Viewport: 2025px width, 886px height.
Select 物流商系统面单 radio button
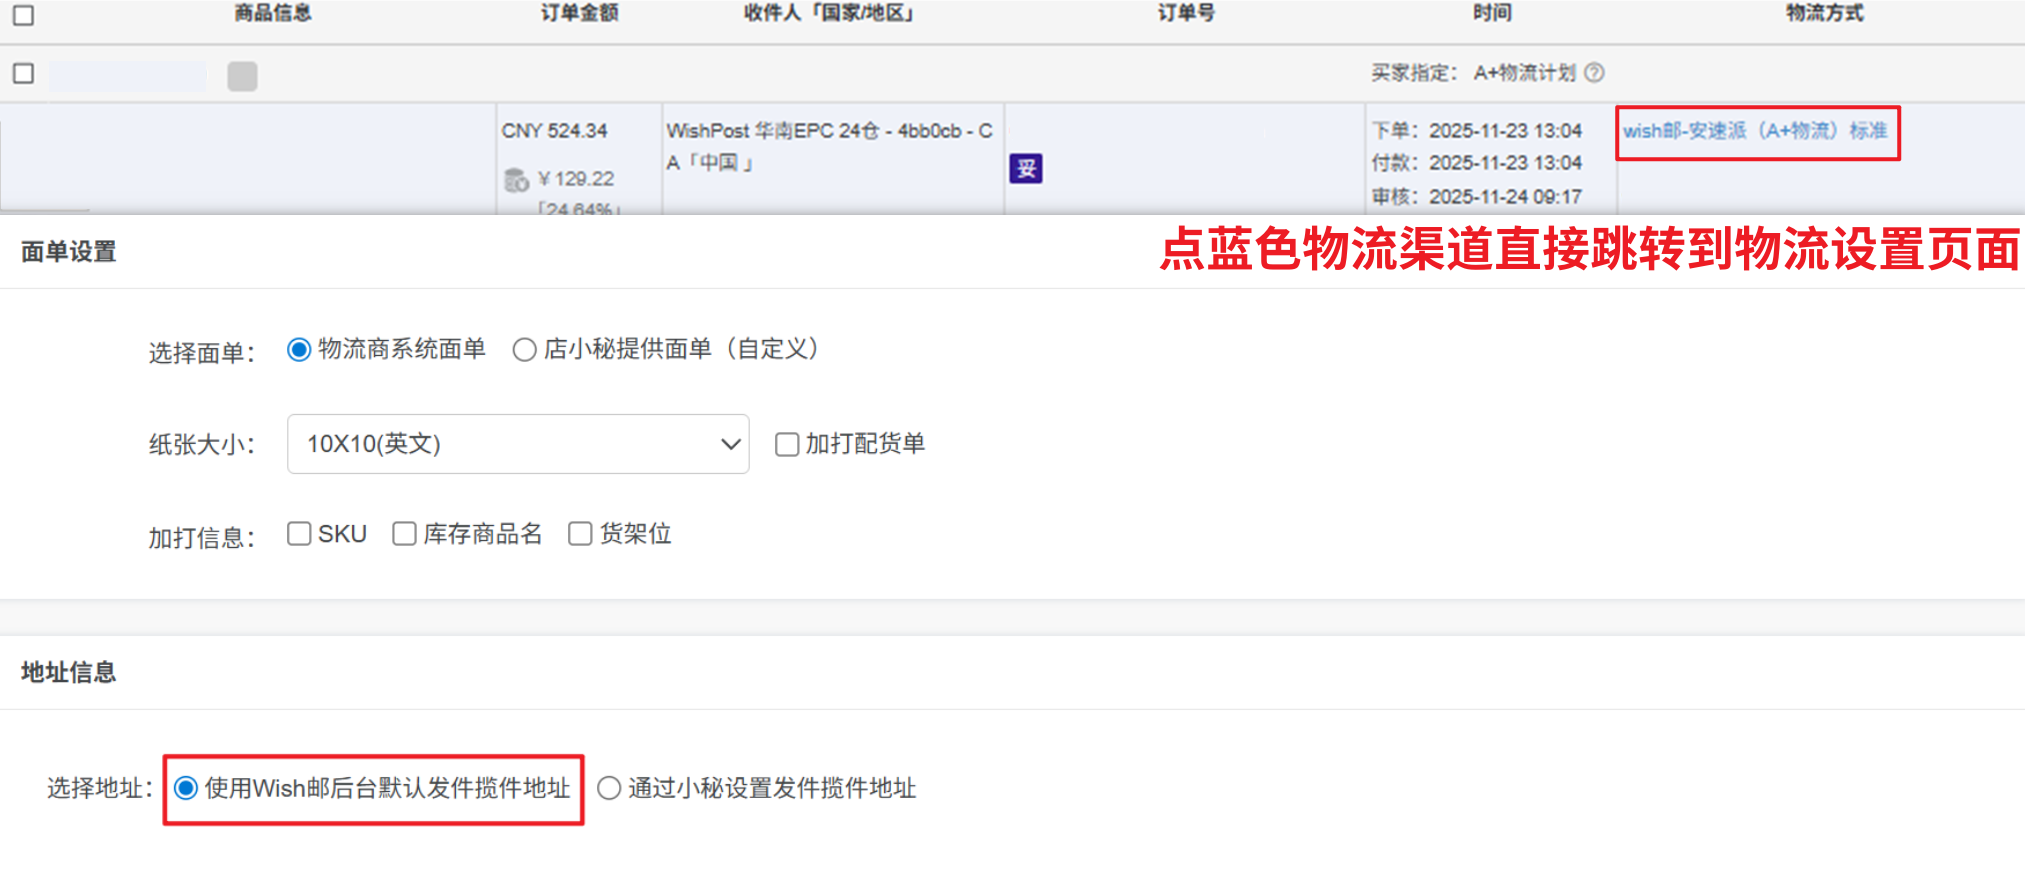(x=298, y=350)
